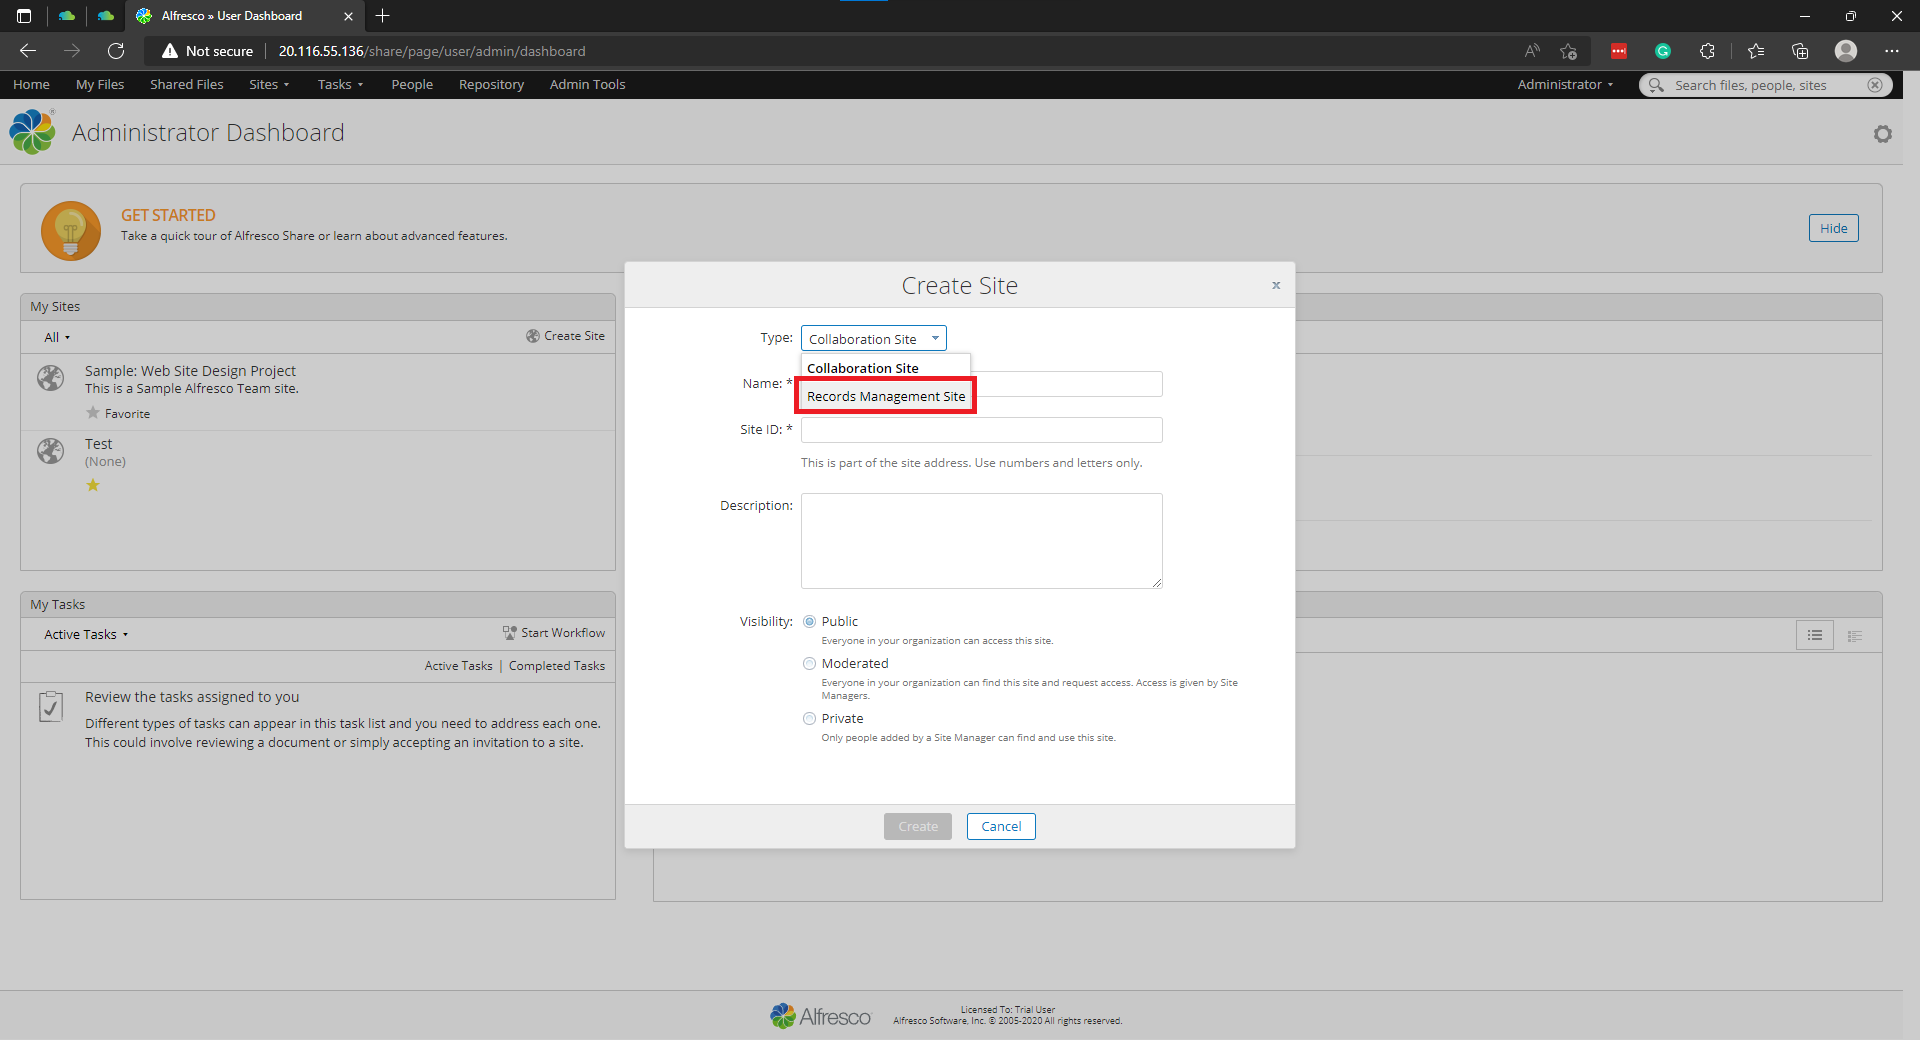Cancel the Create Site dialog
The image size is (1920, 1040).
(x=1001, y=826)
